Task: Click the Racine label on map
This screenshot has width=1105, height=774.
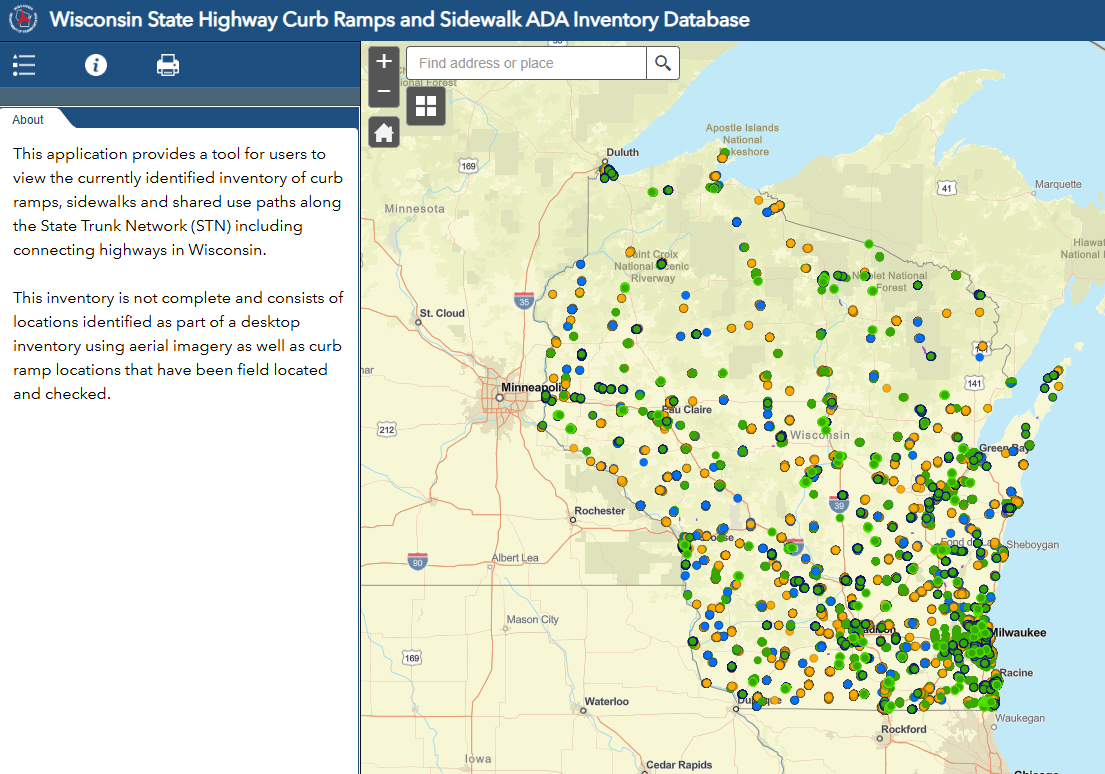Action: (1016, 672)
